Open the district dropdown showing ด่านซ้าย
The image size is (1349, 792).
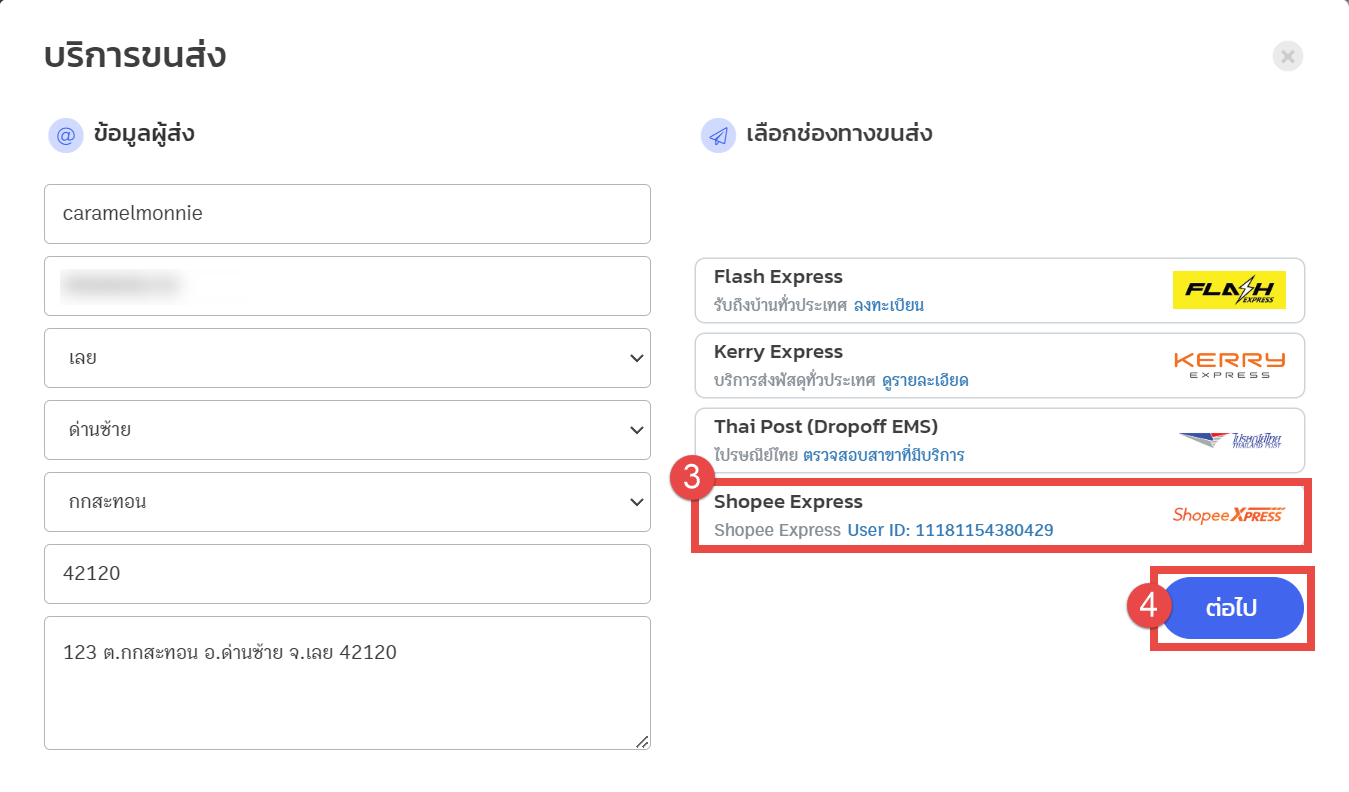[347, 430]
